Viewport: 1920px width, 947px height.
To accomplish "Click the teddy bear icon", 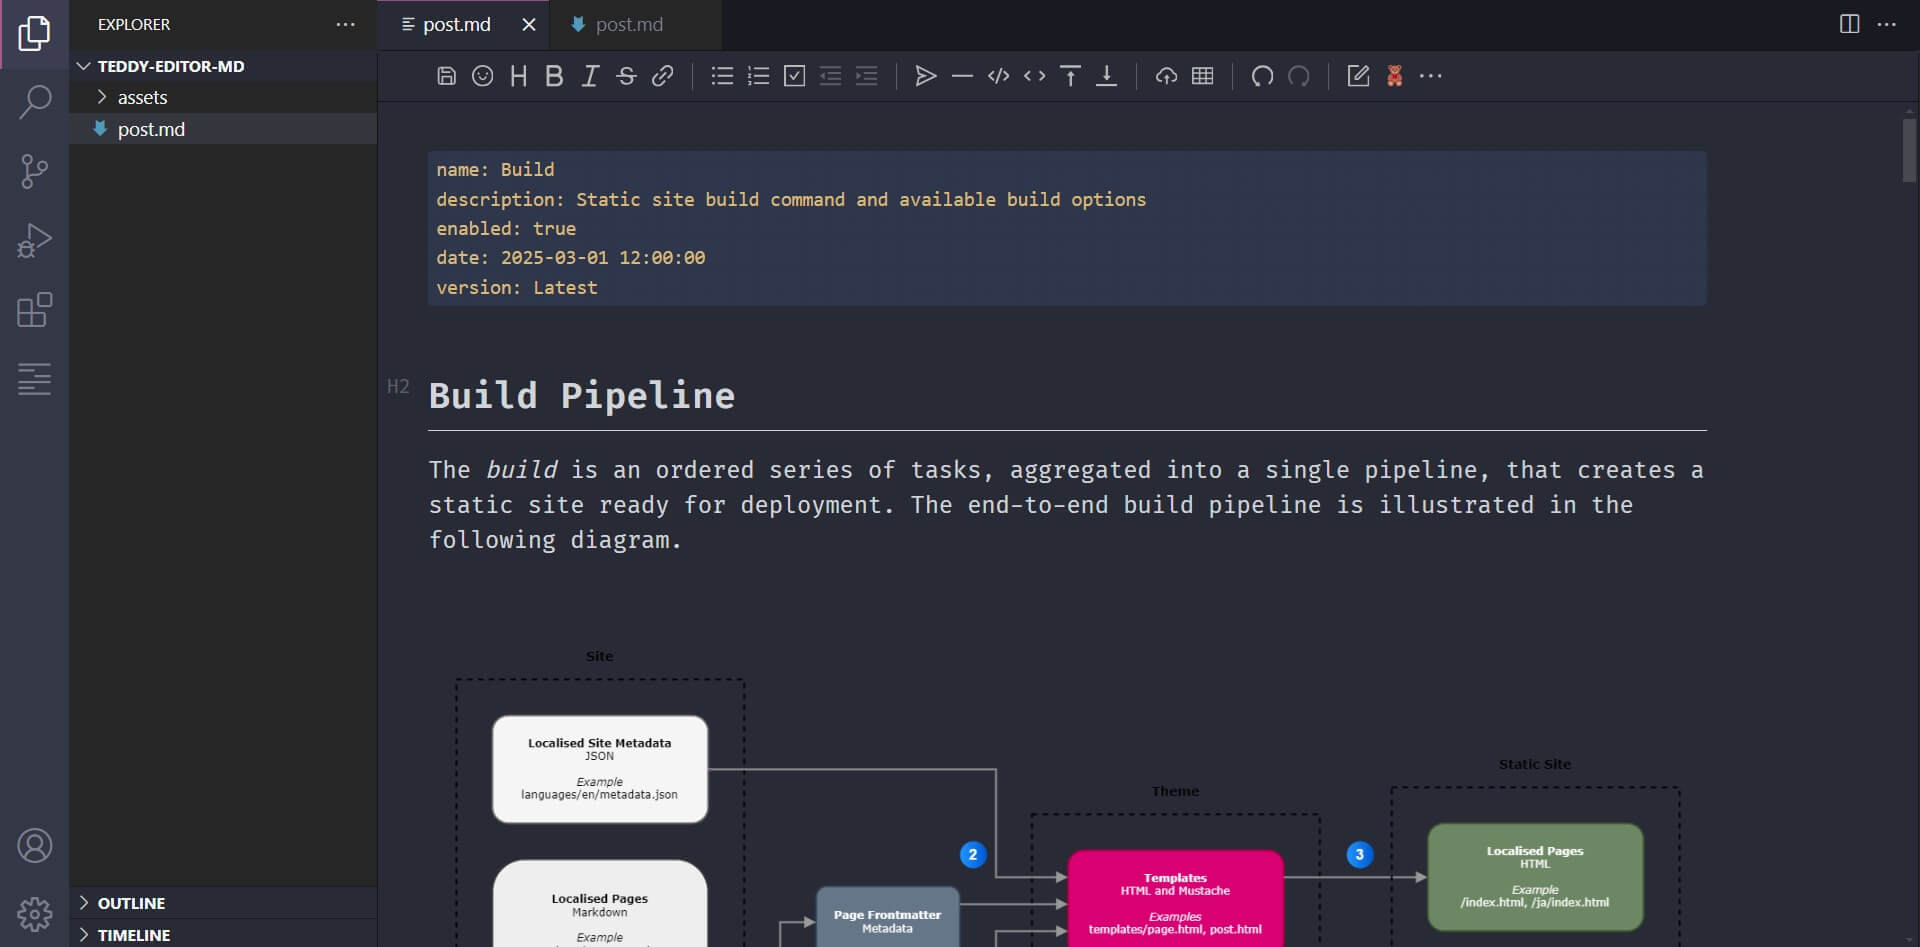I will click(x=1394, y=76).
